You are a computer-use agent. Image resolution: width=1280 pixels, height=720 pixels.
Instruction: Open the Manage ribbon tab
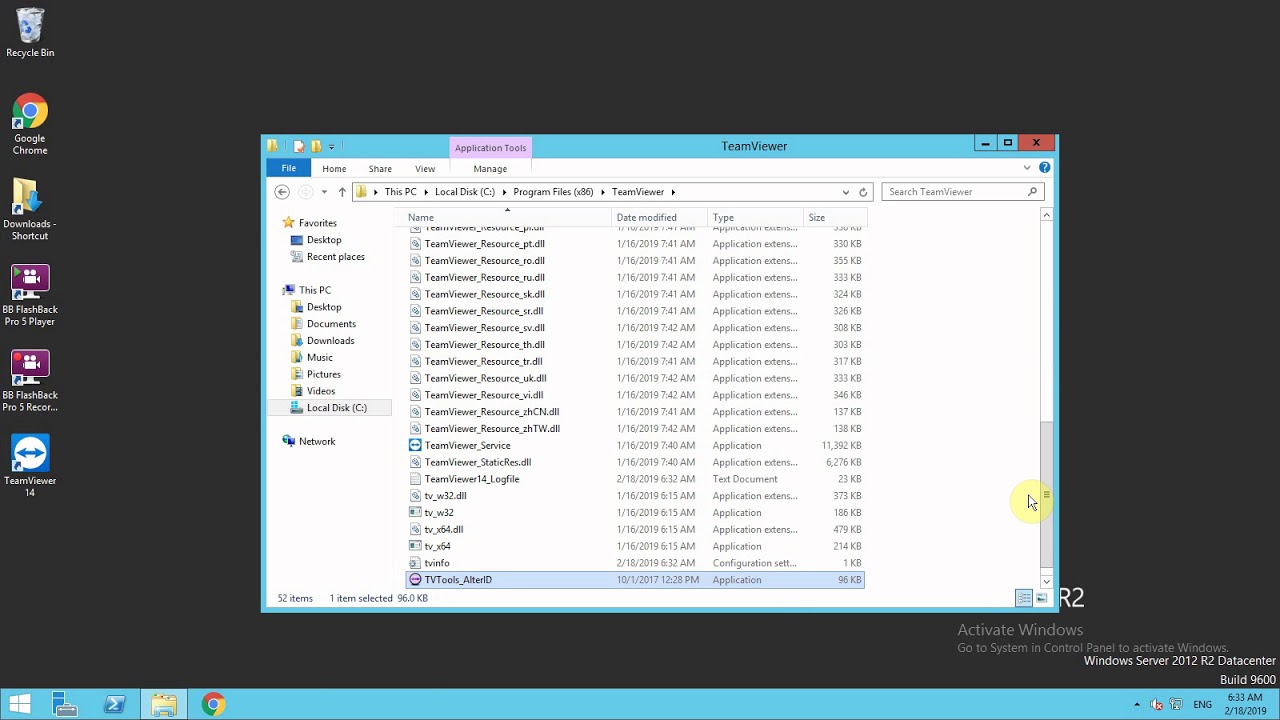(490, 169)
